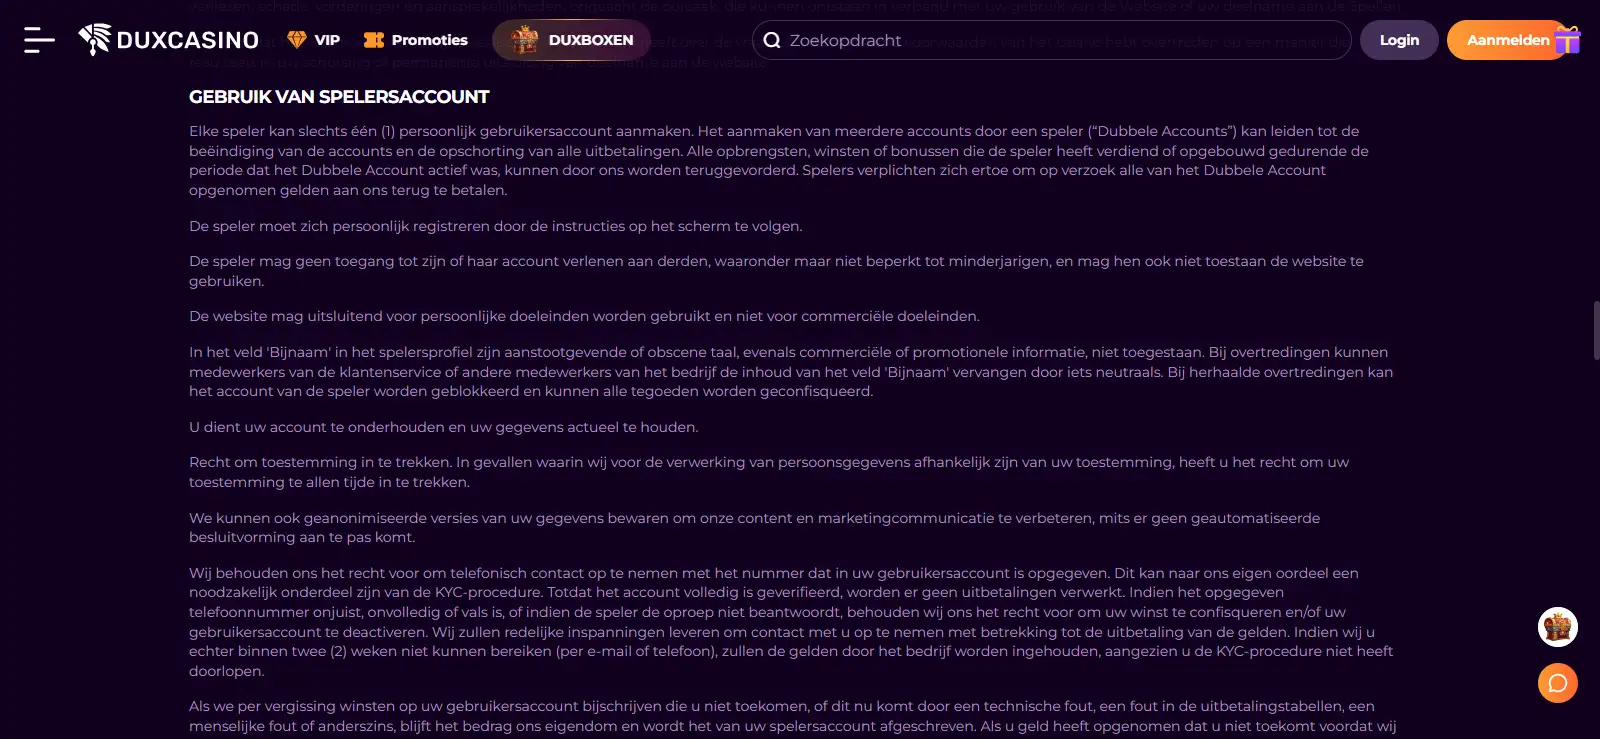Click the heading "GEBRUIK VAN SPELERSACCOUNT"
Image resolution: width=1600 pixels, height=739 pixels.
coord(339,97)
